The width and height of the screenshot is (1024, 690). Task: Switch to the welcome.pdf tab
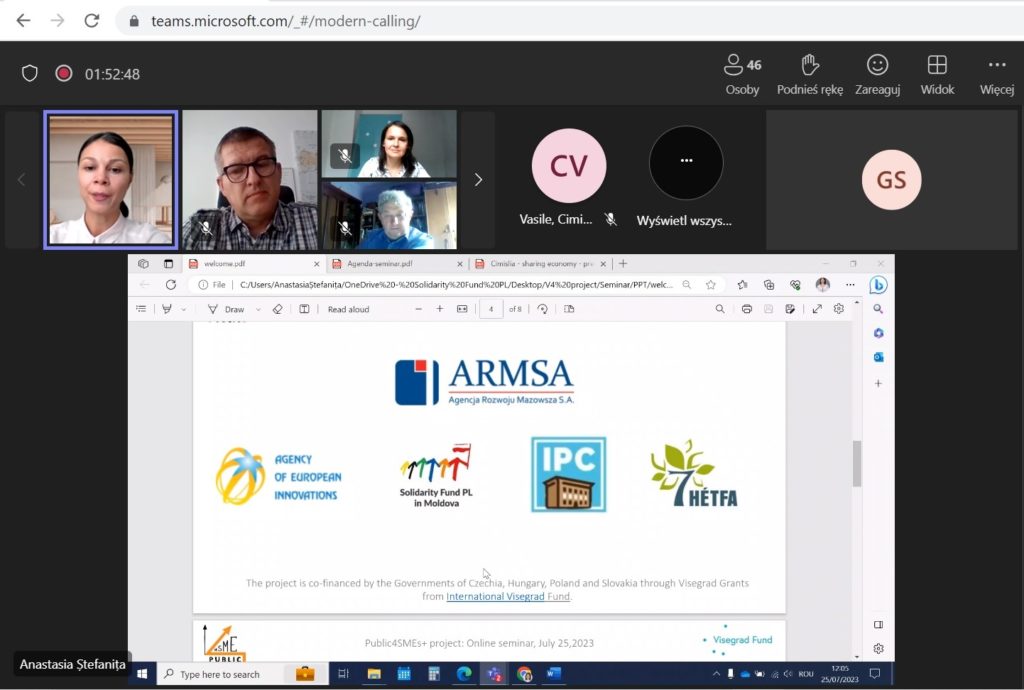[x=253, y=264]
